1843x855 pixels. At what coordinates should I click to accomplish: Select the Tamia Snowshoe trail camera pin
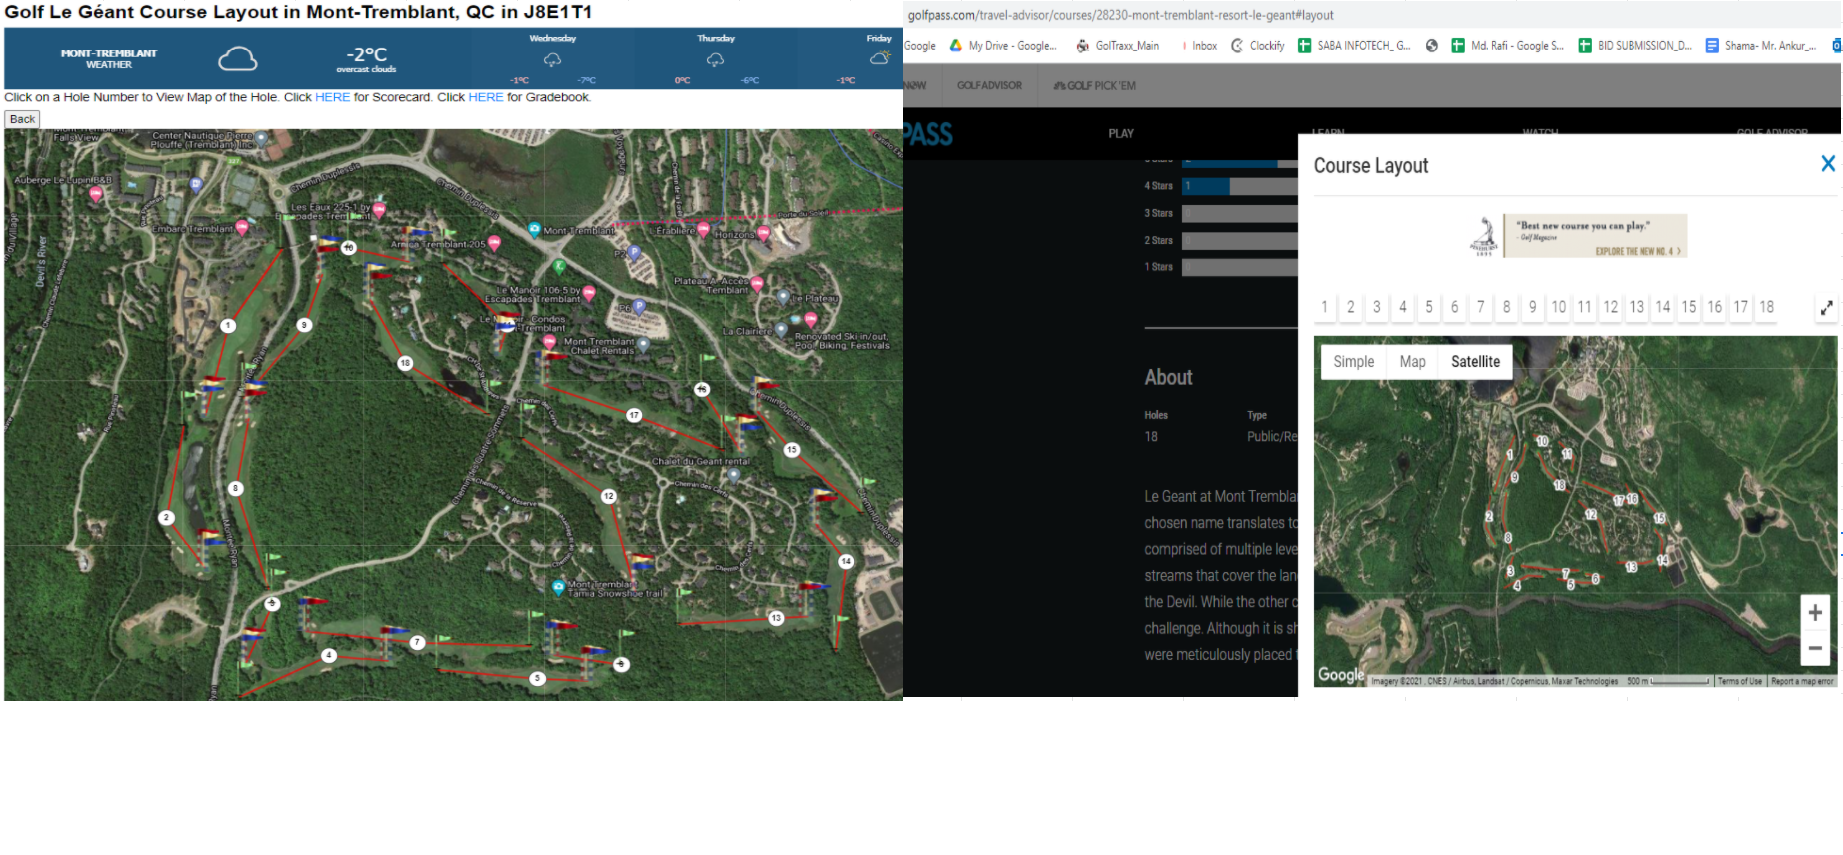tap(559, 587)
